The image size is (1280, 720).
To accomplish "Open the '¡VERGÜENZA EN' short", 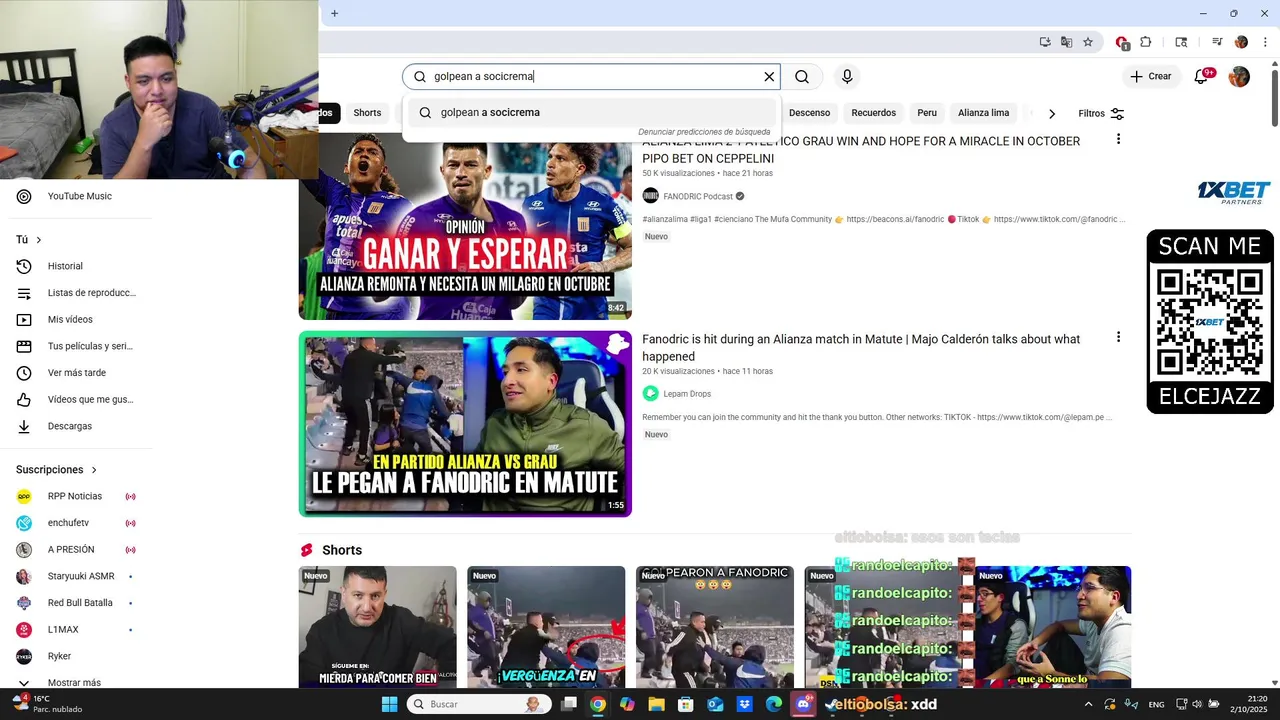I will 546,627.
